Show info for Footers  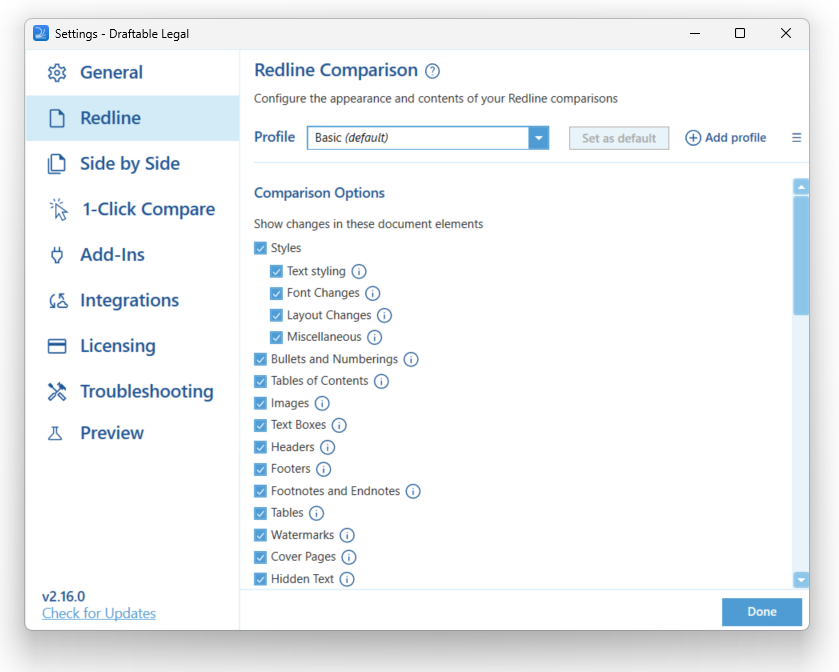(x=324, y=469)
